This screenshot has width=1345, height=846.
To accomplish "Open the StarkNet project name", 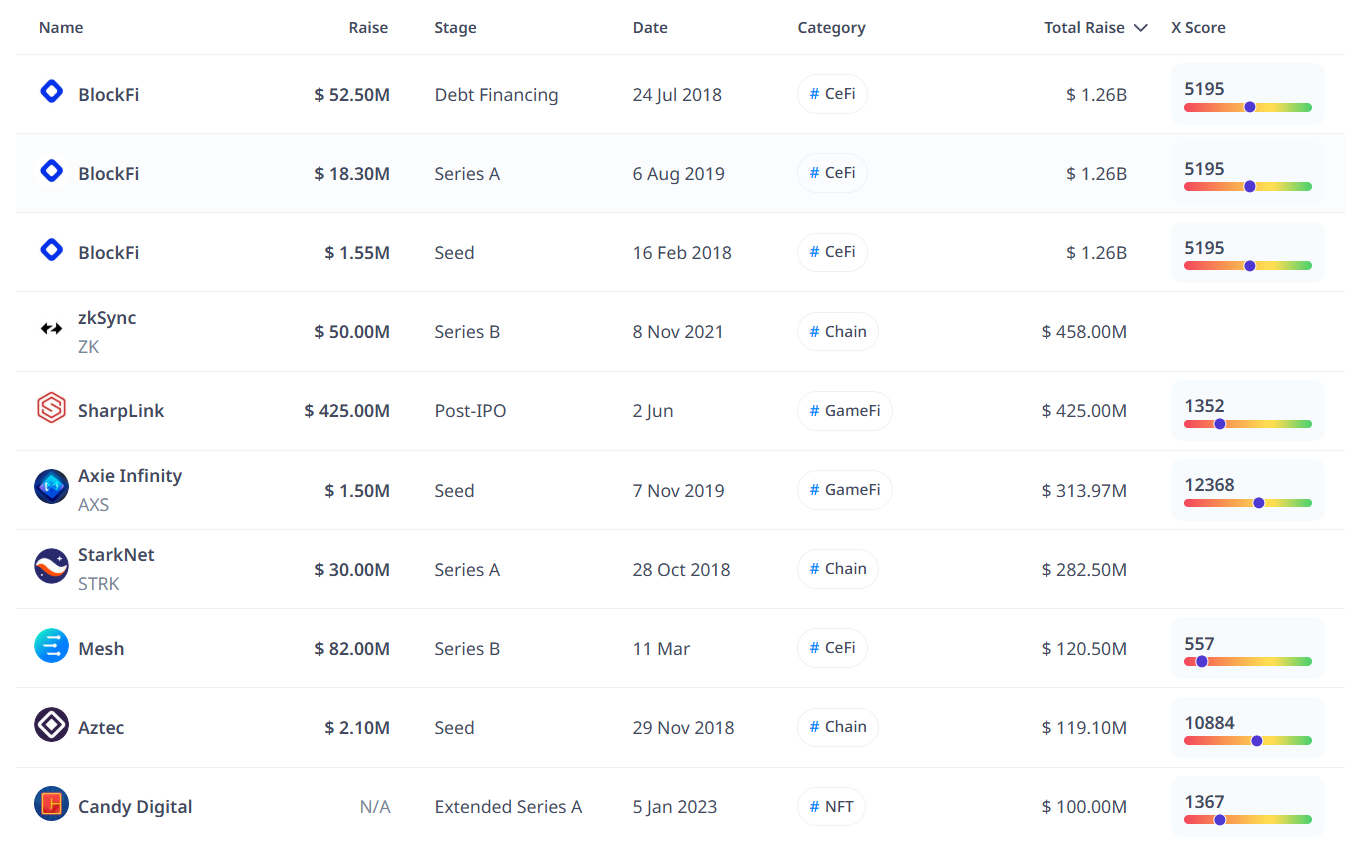I will pos(116,555).
